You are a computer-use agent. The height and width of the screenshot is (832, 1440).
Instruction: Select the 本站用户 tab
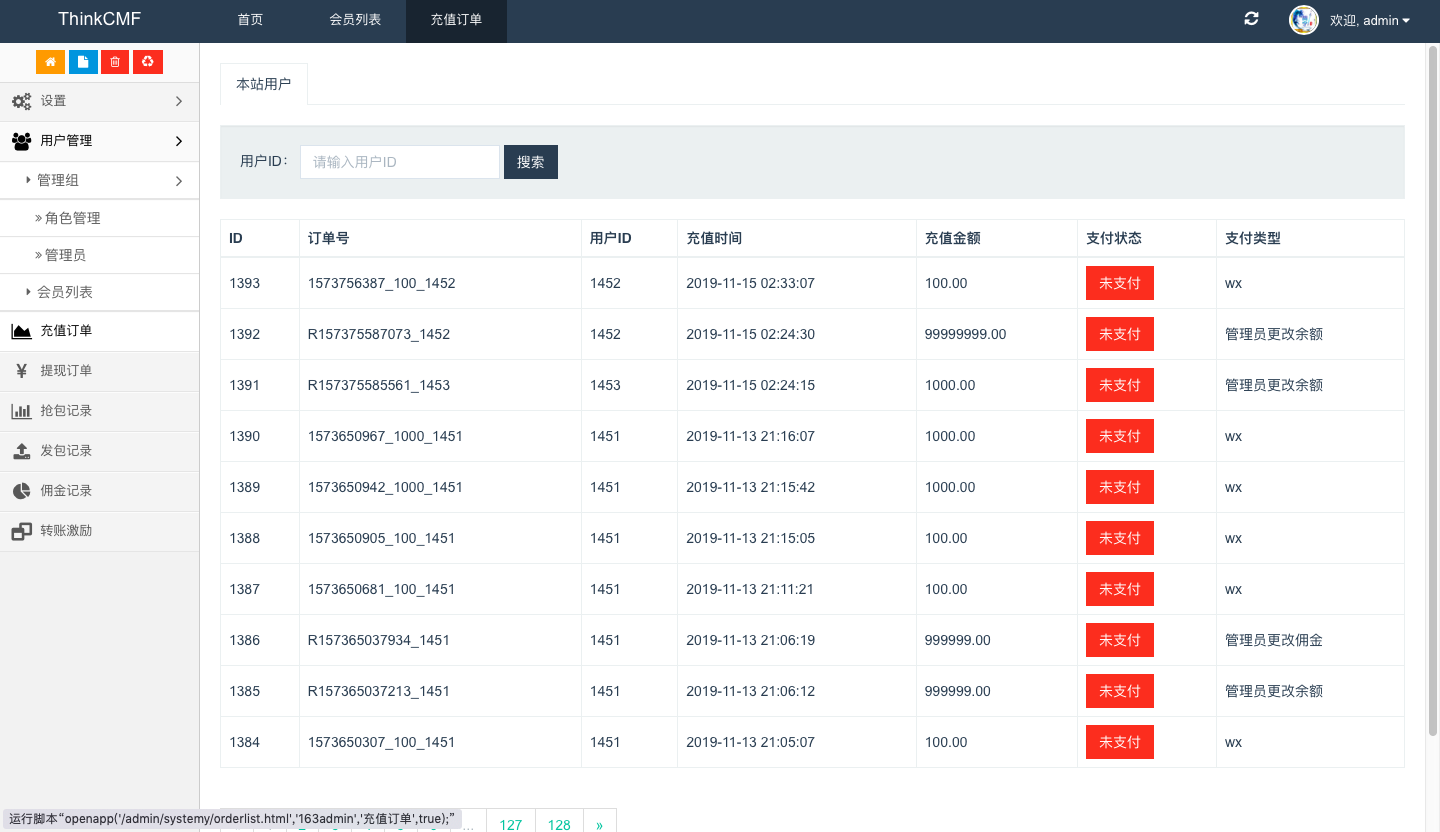pos(264,84)
